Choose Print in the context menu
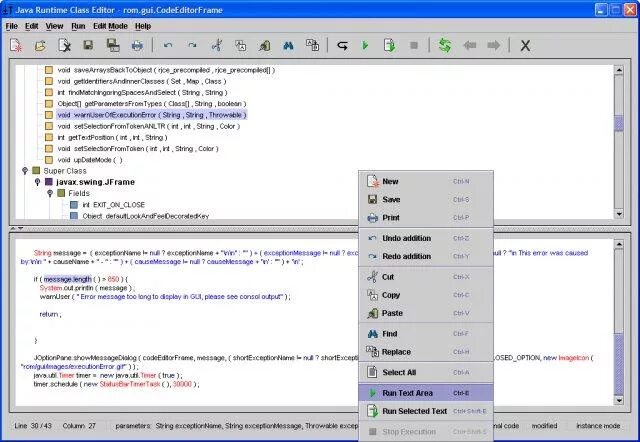 (x=426, y=218)
